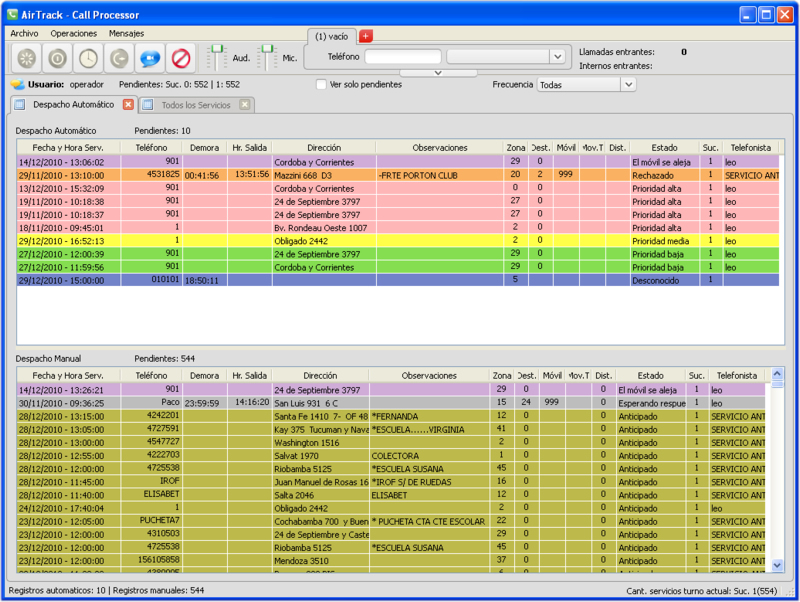Click the Registros automaticos: 10 status text

(57, 591)
